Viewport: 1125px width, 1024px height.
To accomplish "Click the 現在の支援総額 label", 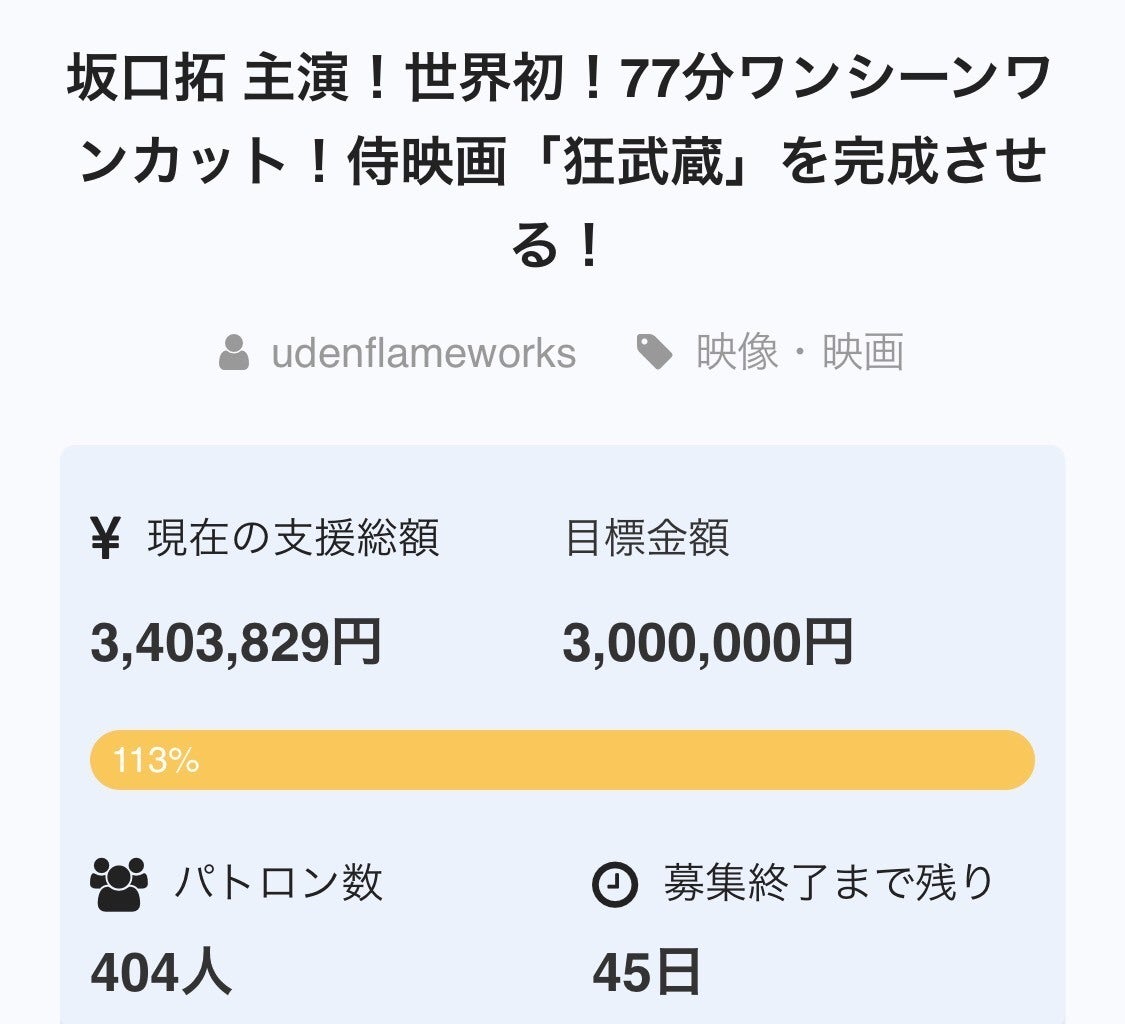I will click(x=293, y=539).
